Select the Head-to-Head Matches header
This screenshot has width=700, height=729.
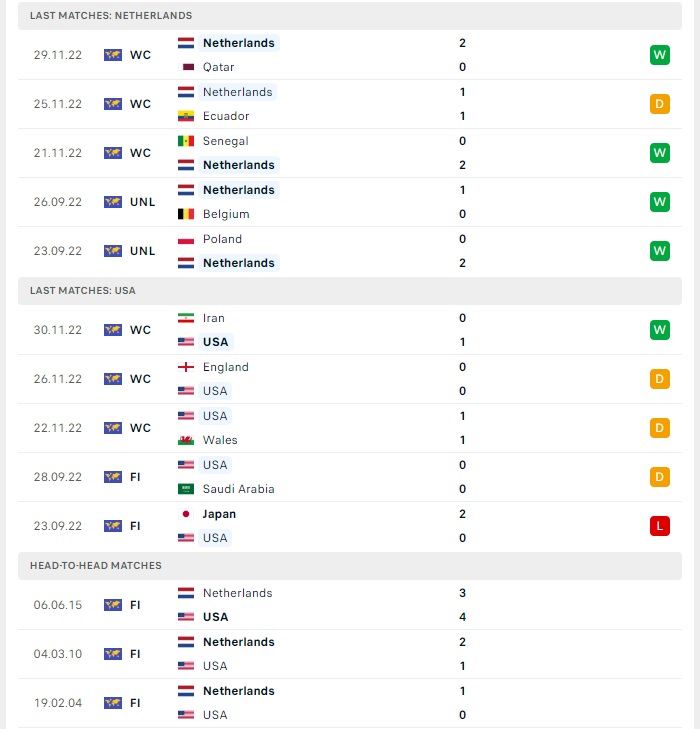350,565
